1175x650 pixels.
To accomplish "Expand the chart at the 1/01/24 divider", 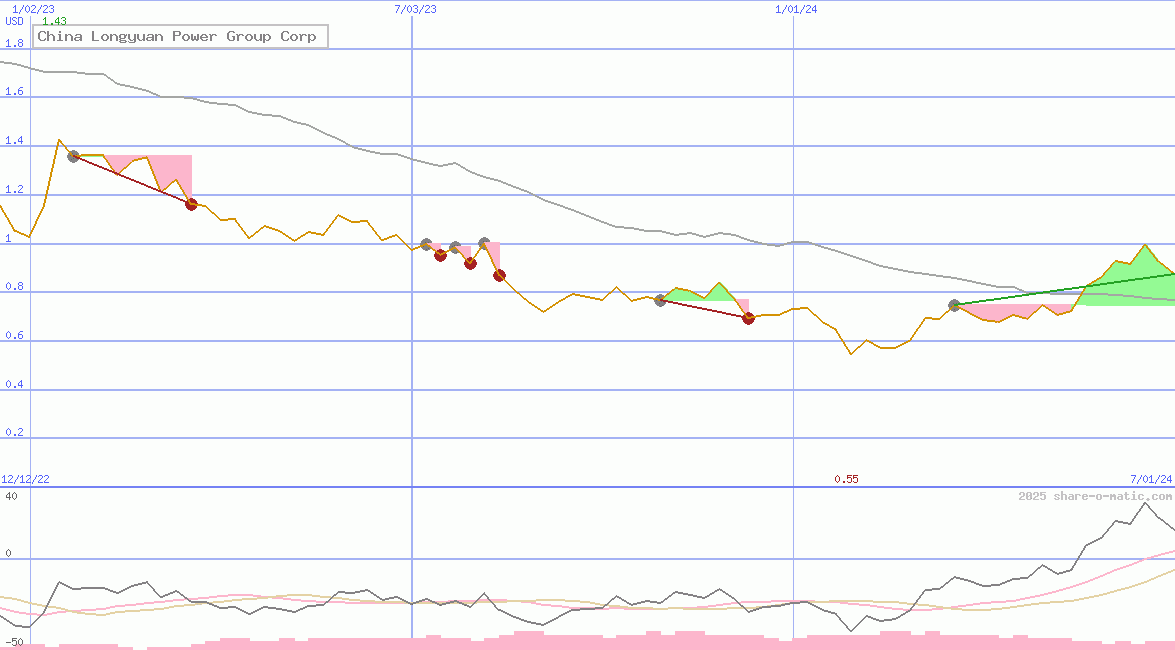I will (793, 240).
